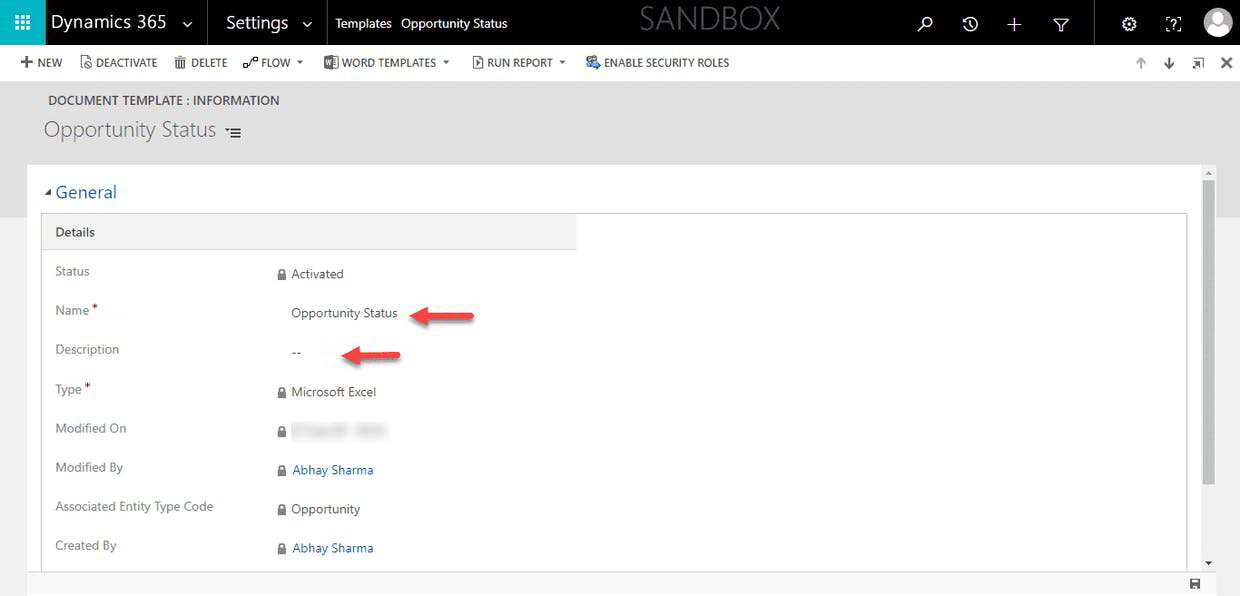This screenshot has height=596, width=1240.
Task: Open advanced find with the filter icon
Action: pos(1060,23)
